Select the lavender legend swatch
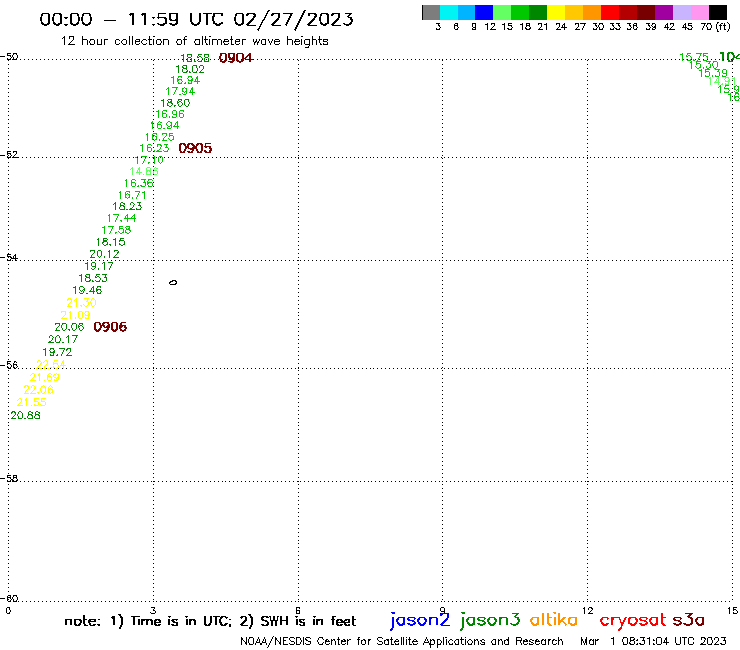This screenshot has width=740, height=650. point(681,12)
